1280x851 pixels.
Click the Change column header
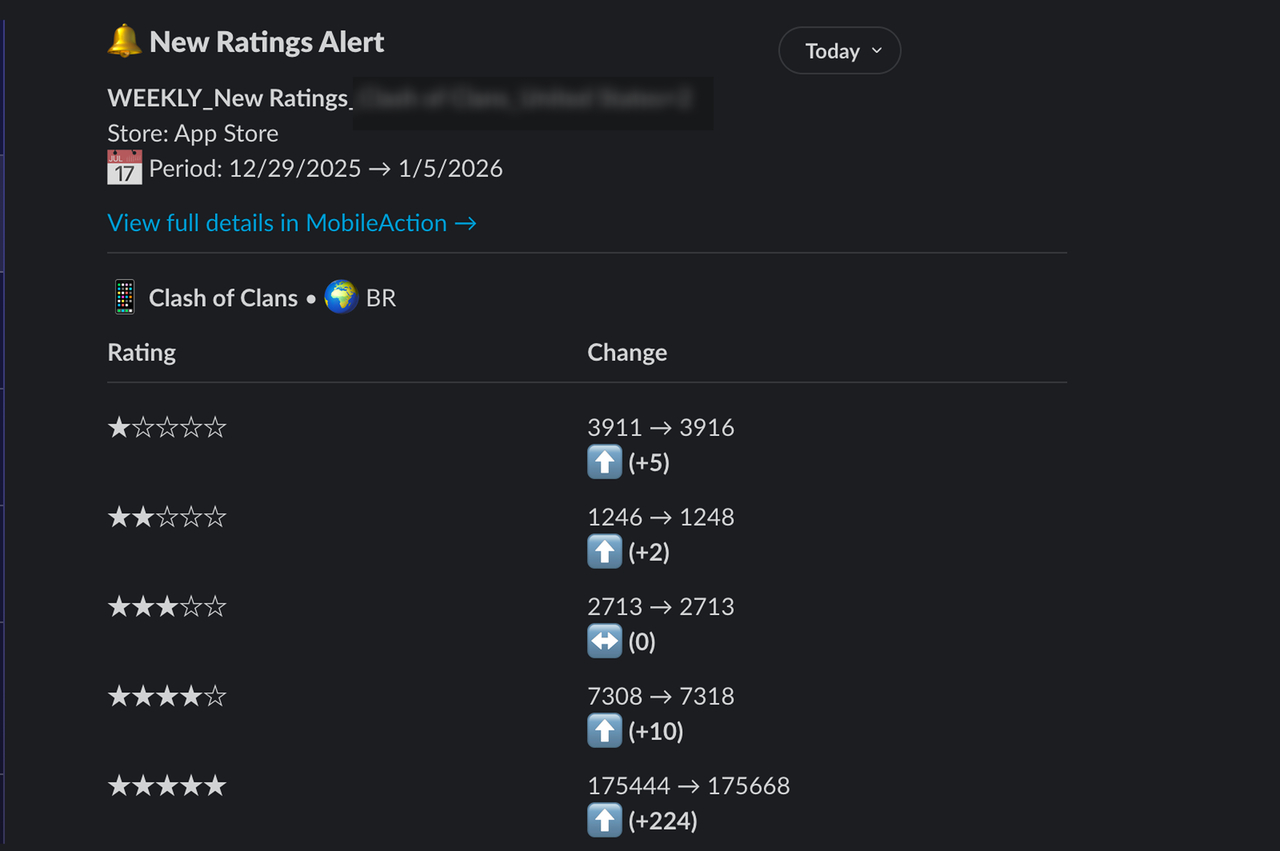627,353
